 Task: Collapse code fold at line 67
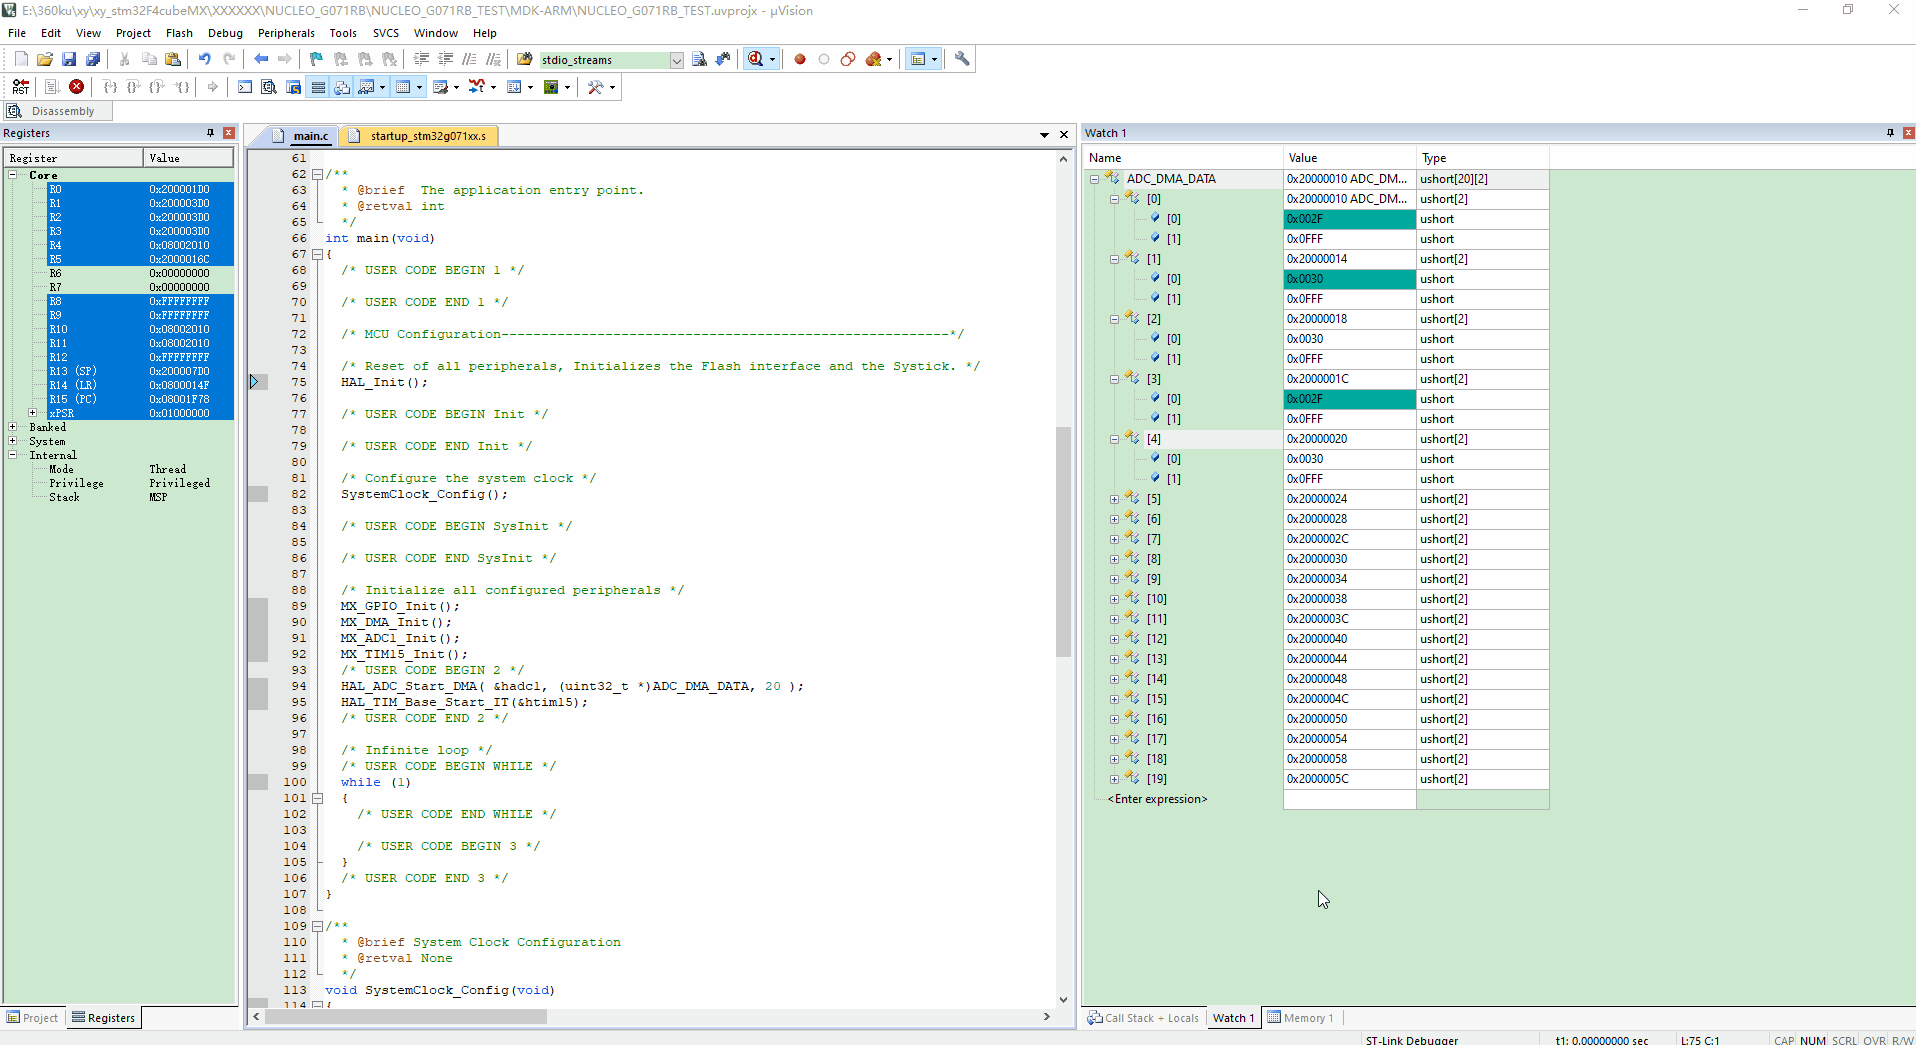click(x=317, y=254)
